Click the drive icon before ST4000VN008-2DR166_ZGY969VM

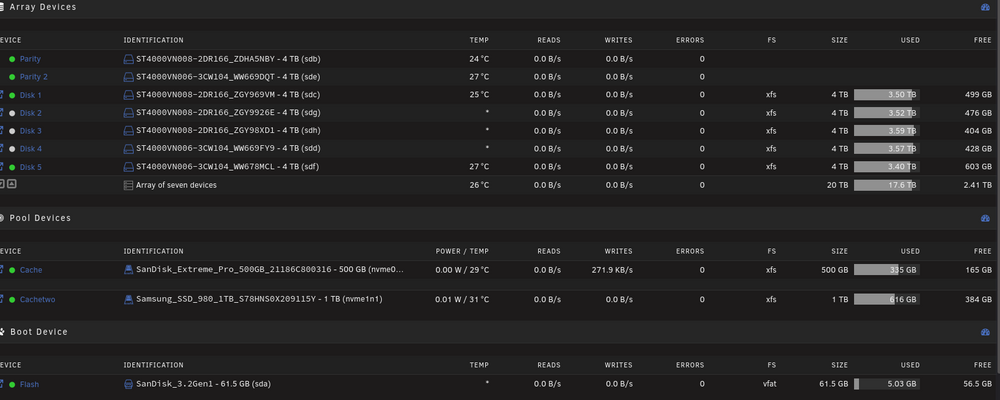pyautogui.click(x=128, y=95)
